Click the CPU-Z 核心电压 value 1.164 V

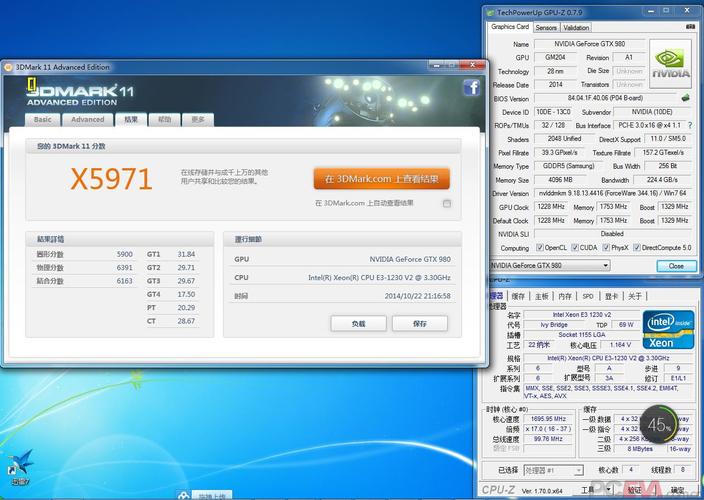click(x=620, y=345)
